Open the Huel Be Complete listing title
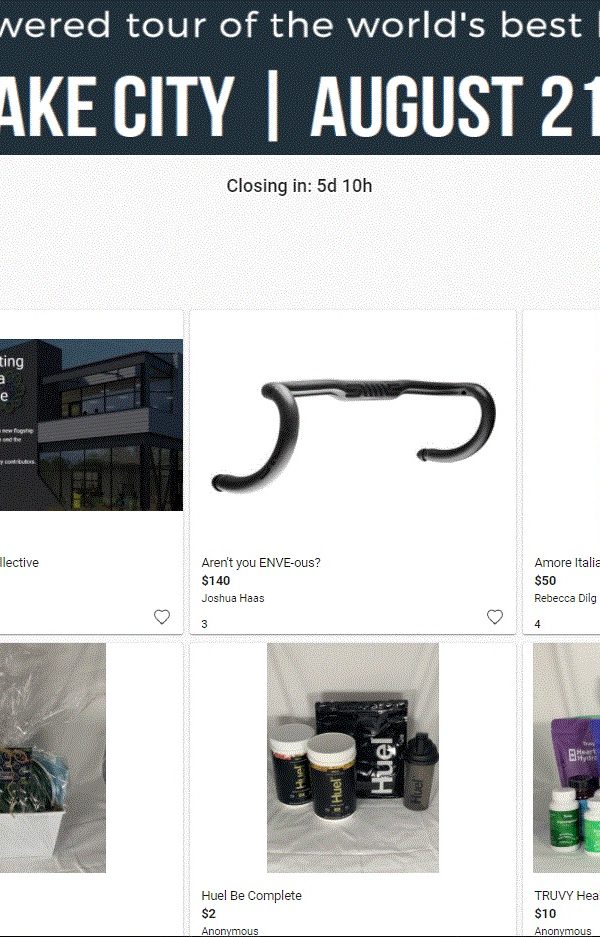This screenshot has height=937, width=600. click(251, 895)
